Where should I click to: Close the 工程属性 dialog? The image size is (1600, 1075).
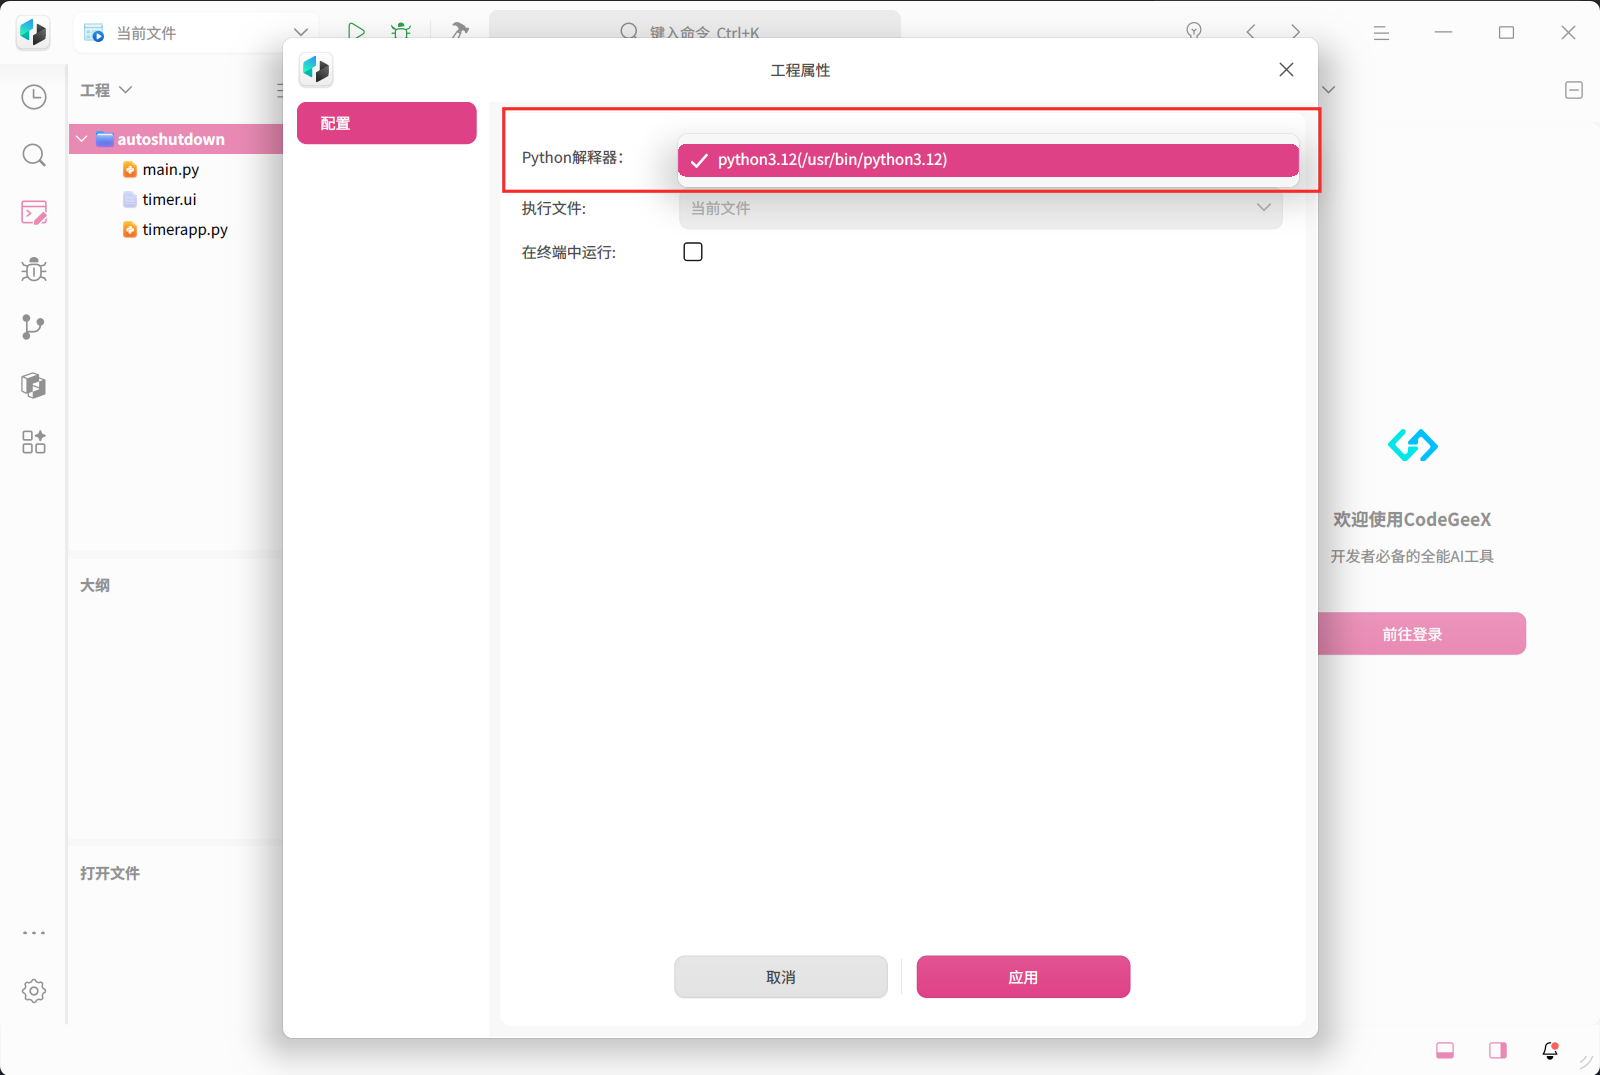coord(1286,70)
